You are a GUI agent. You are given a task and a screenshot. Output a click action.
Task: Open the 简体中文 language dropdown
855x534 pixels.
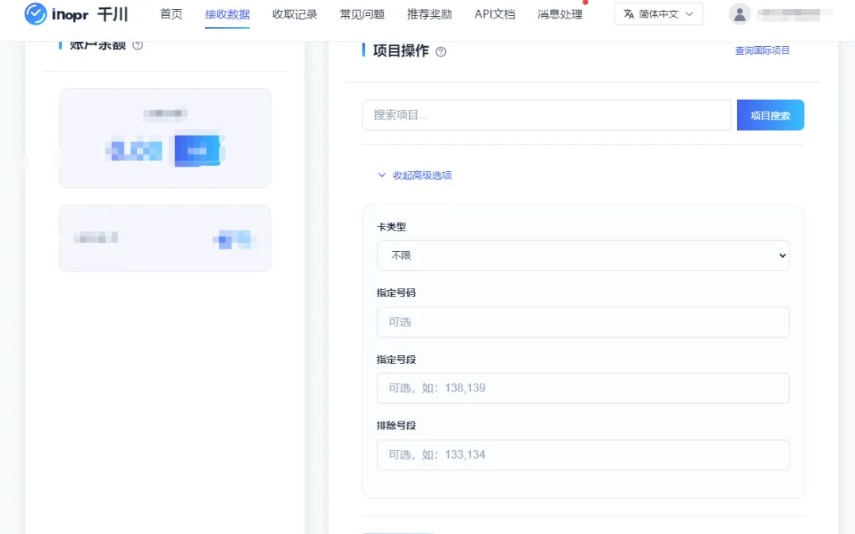coord(658,14)
